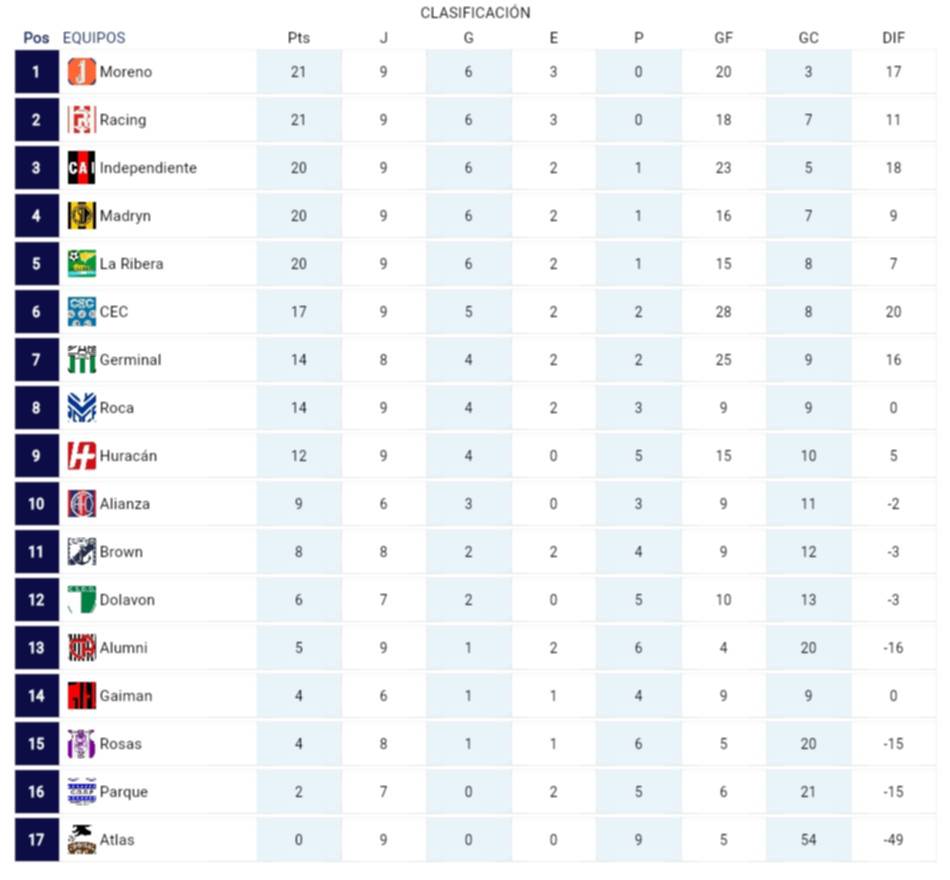Click the DIF column header

pyautogui.click(x=893, y=38)
